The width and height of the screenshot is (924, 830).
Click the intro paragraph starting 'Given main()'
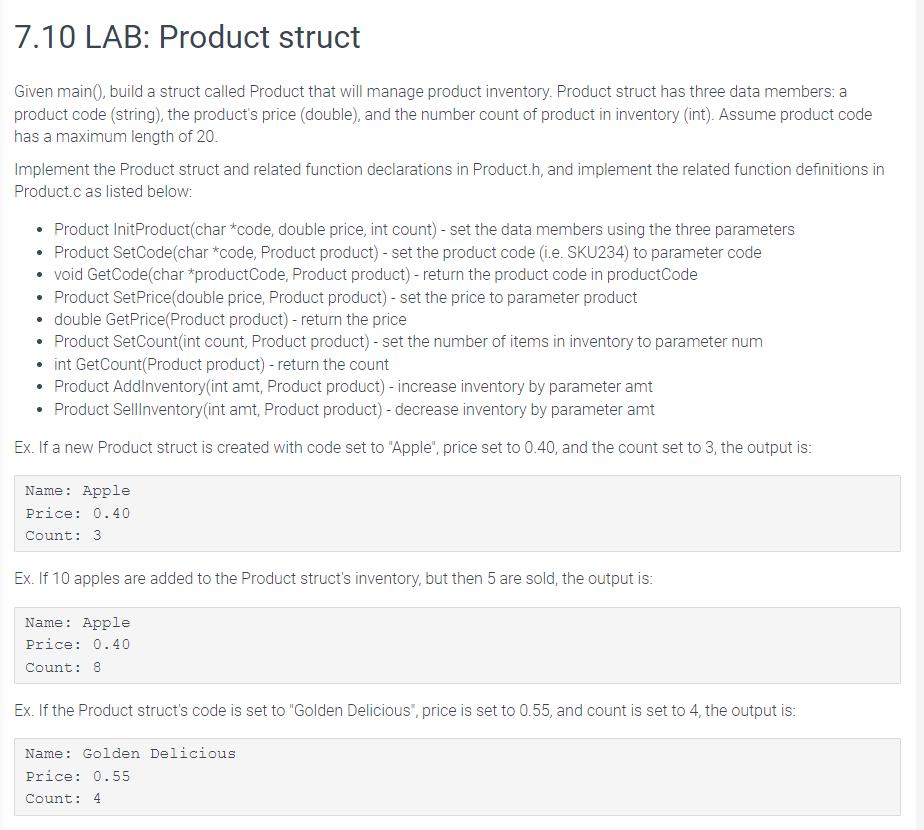443,114
